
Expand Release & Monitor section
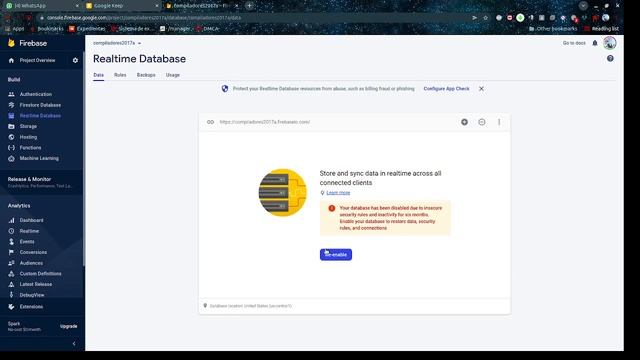pyautogui.click(x=40, y=182)
